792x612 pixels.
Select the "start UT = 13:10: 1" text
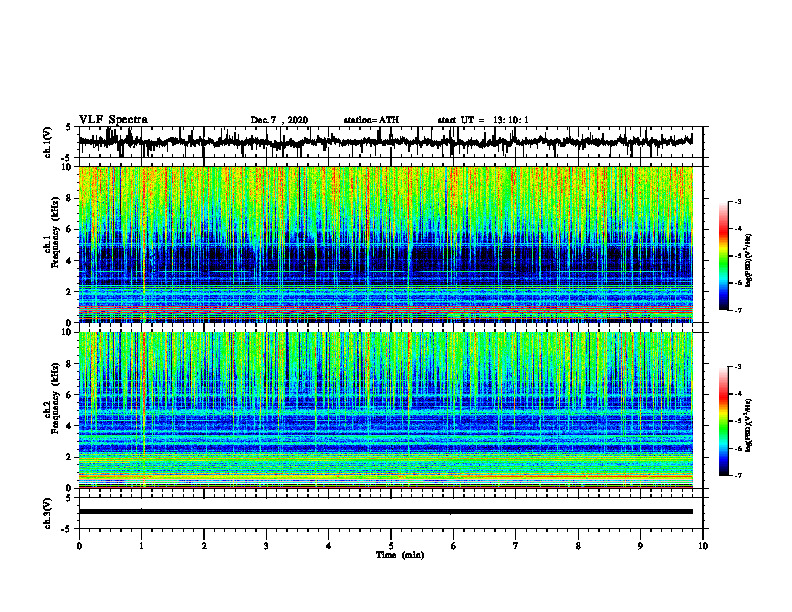tap(483, 120)
